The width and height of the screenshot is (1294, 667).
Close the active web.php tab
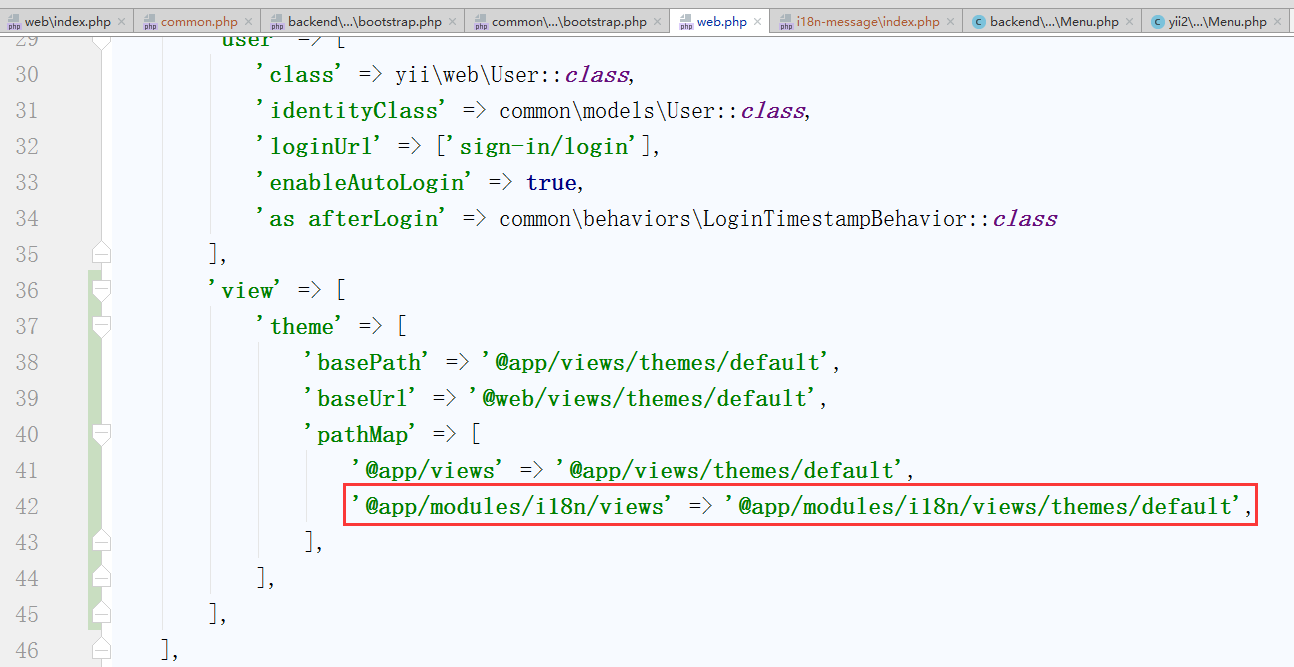pyautogui.click(x=758, y=21)
